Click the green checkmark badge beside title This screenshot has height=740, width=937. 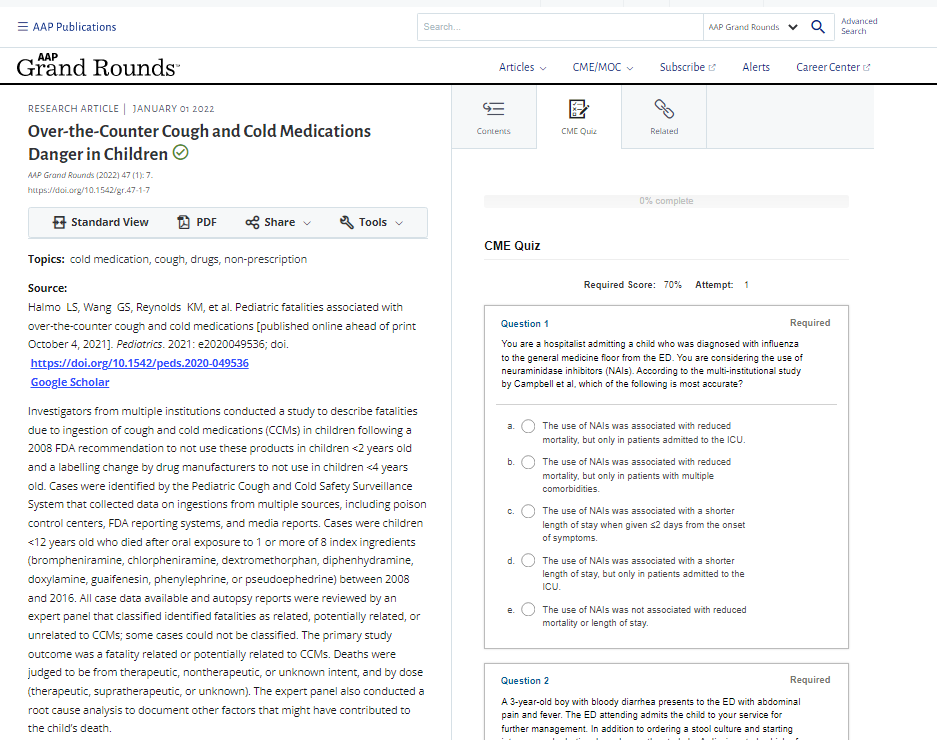(181, 153)
